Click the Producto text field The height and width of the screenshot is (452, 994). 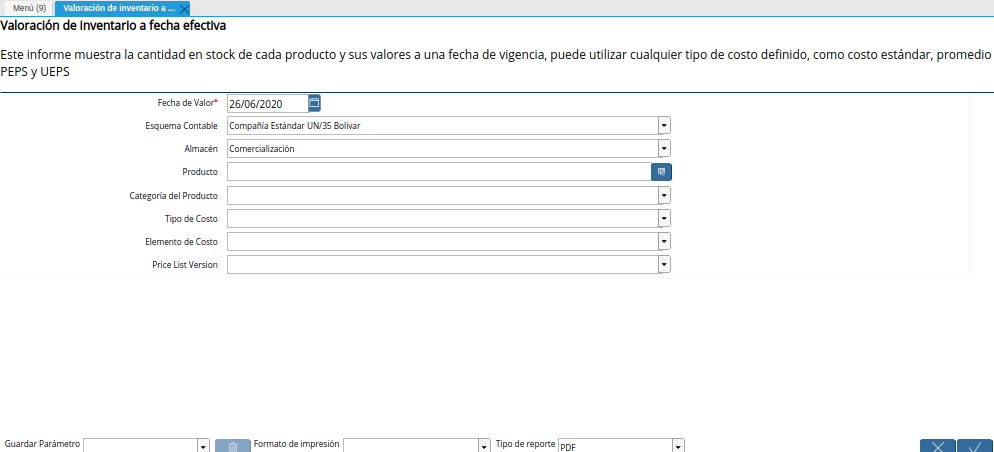(x=438, y=172)
